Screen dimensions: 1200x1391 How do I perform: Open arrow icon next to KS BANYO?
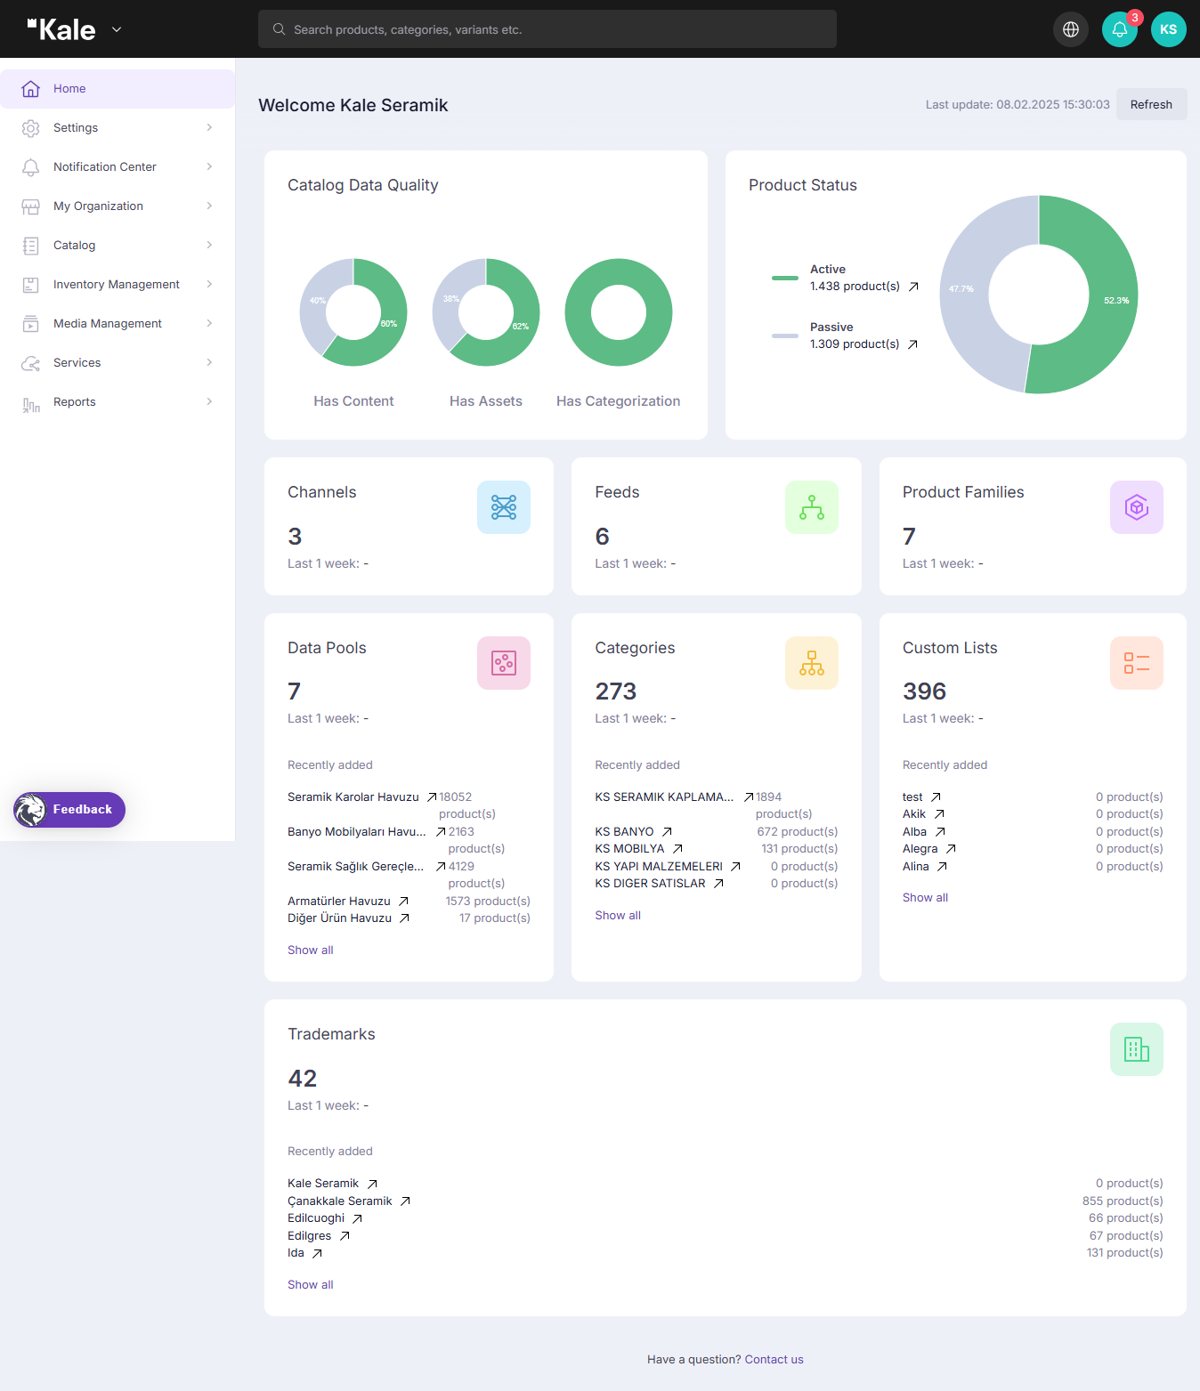pos(667,832)
